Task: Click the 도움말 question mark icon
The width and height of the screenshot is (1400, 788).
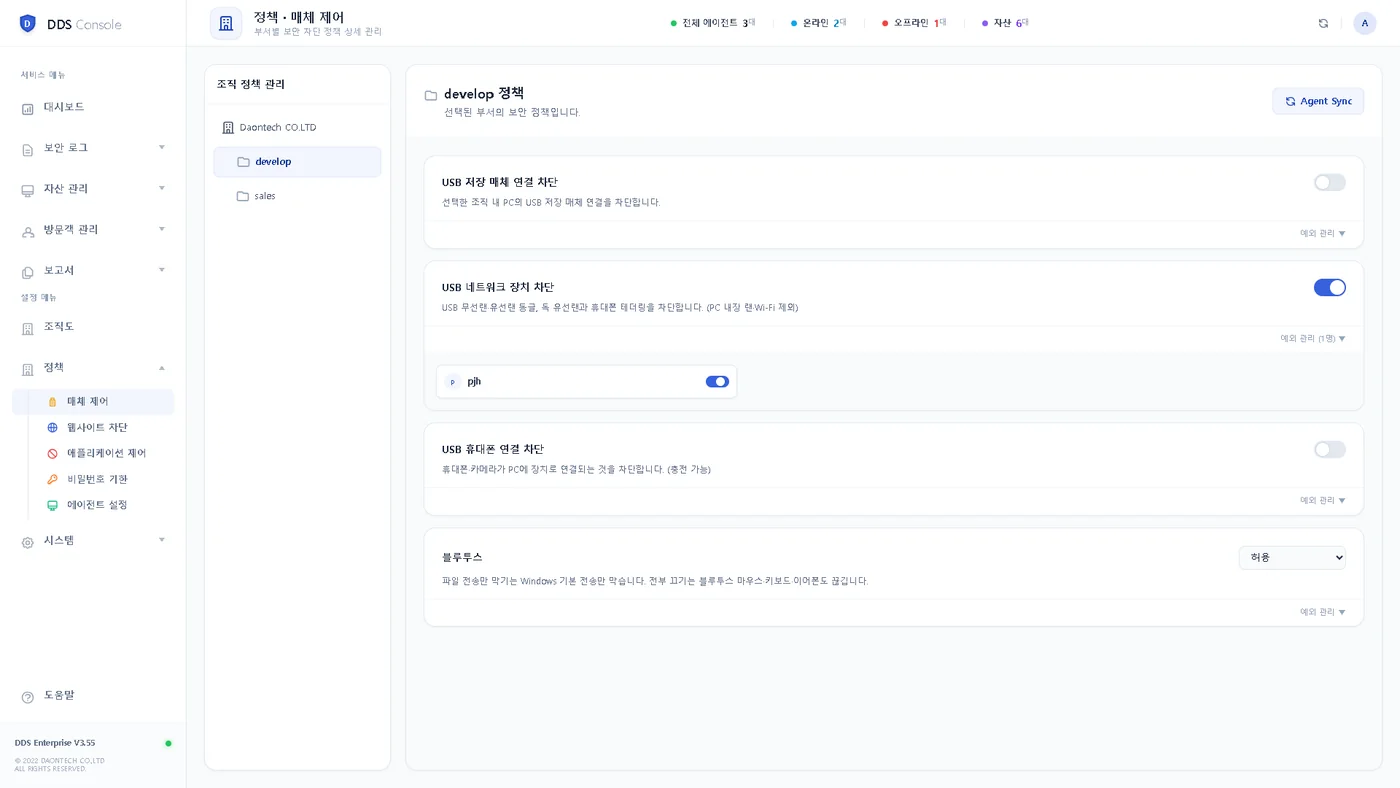Action: point(28,696)
